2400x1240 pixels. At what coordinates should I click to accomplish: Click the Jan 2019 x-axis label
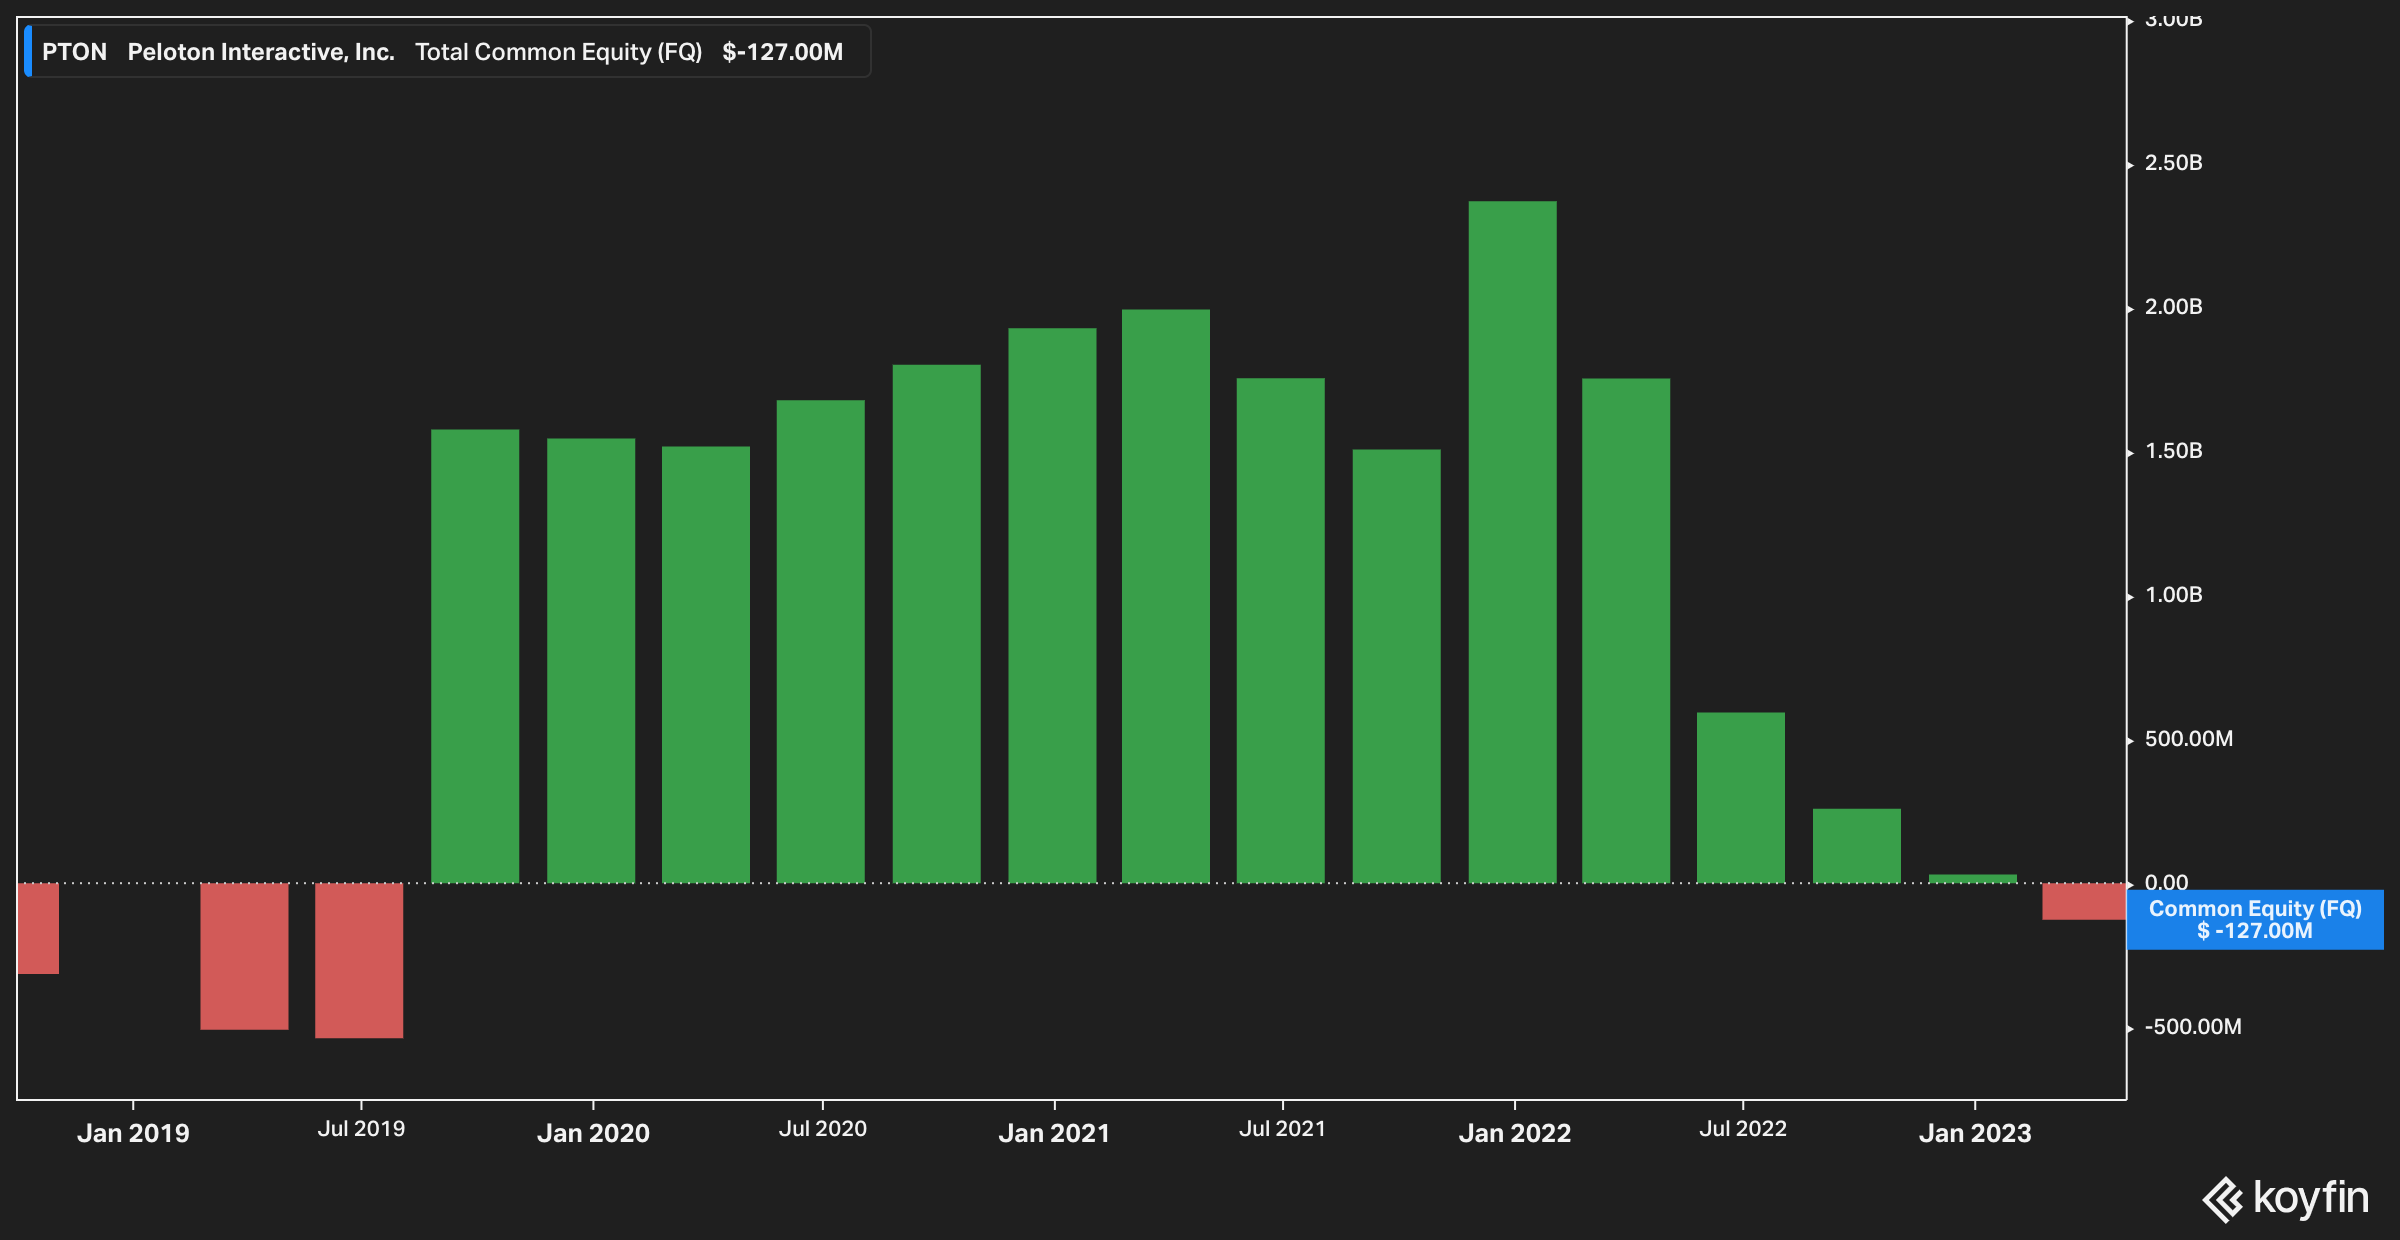[133, 1133]
